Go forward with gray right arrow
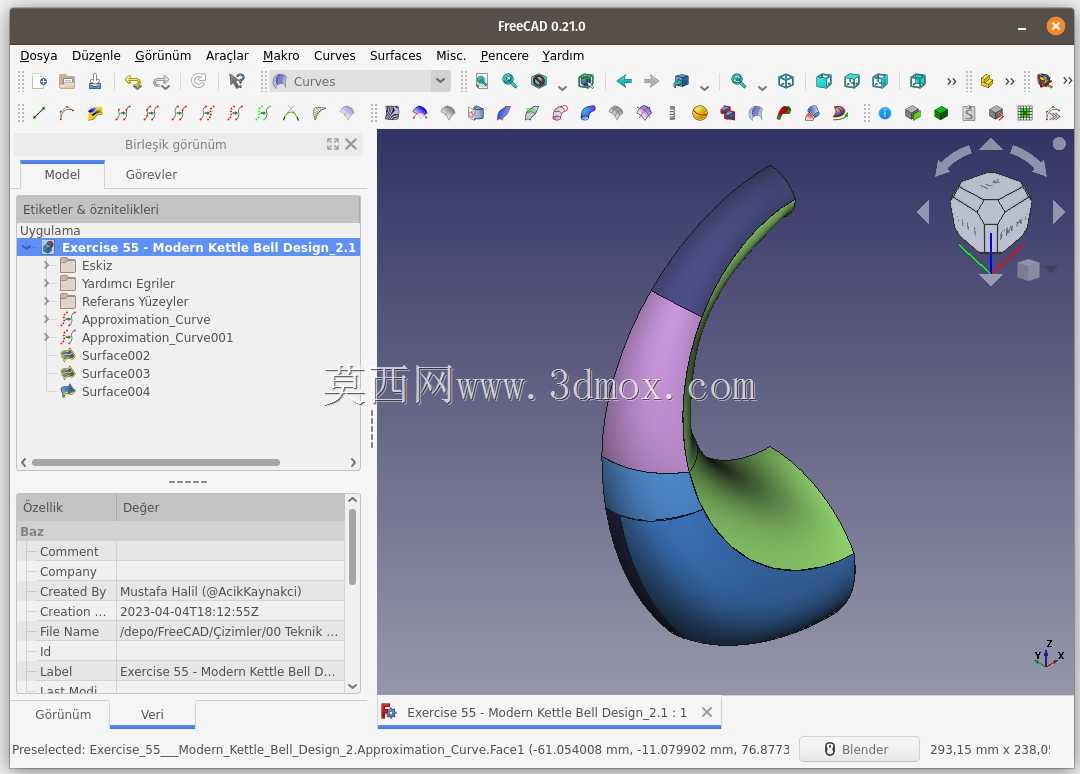 [652, 81]
